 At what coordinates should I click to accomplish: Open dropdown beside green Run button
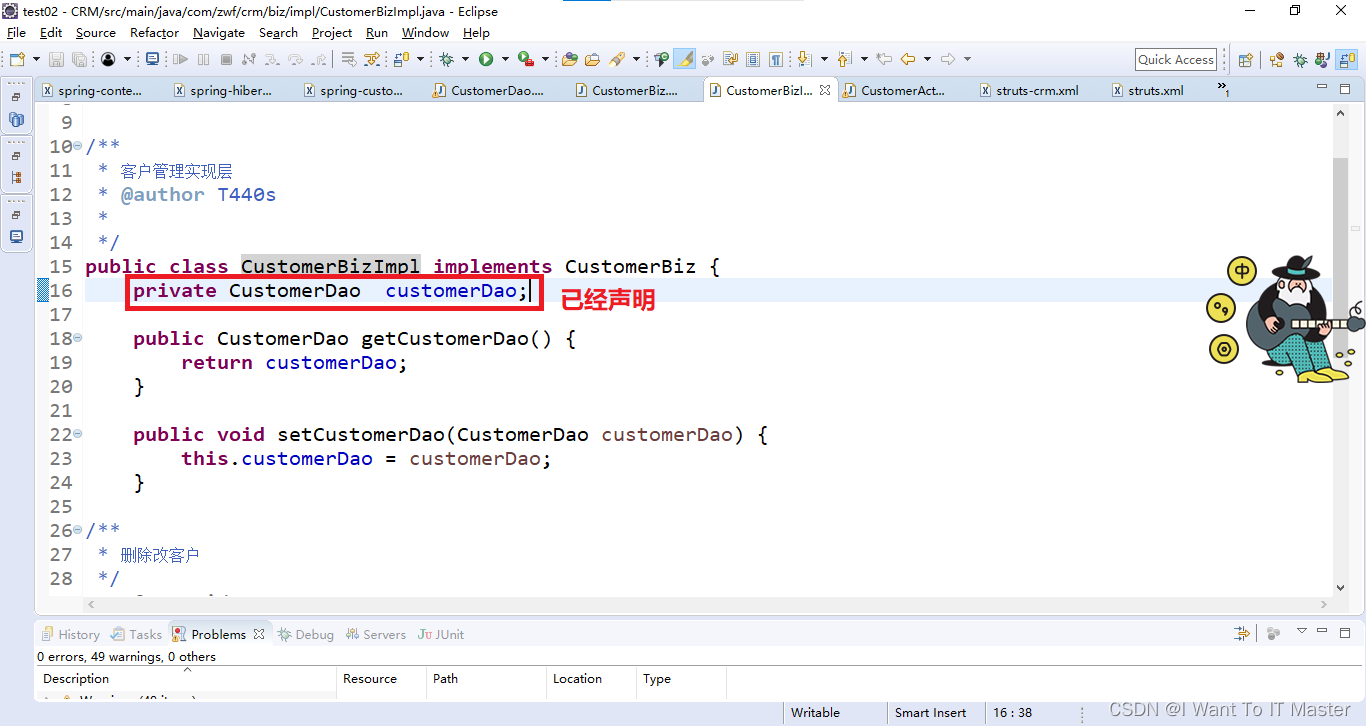click(505, 59)
